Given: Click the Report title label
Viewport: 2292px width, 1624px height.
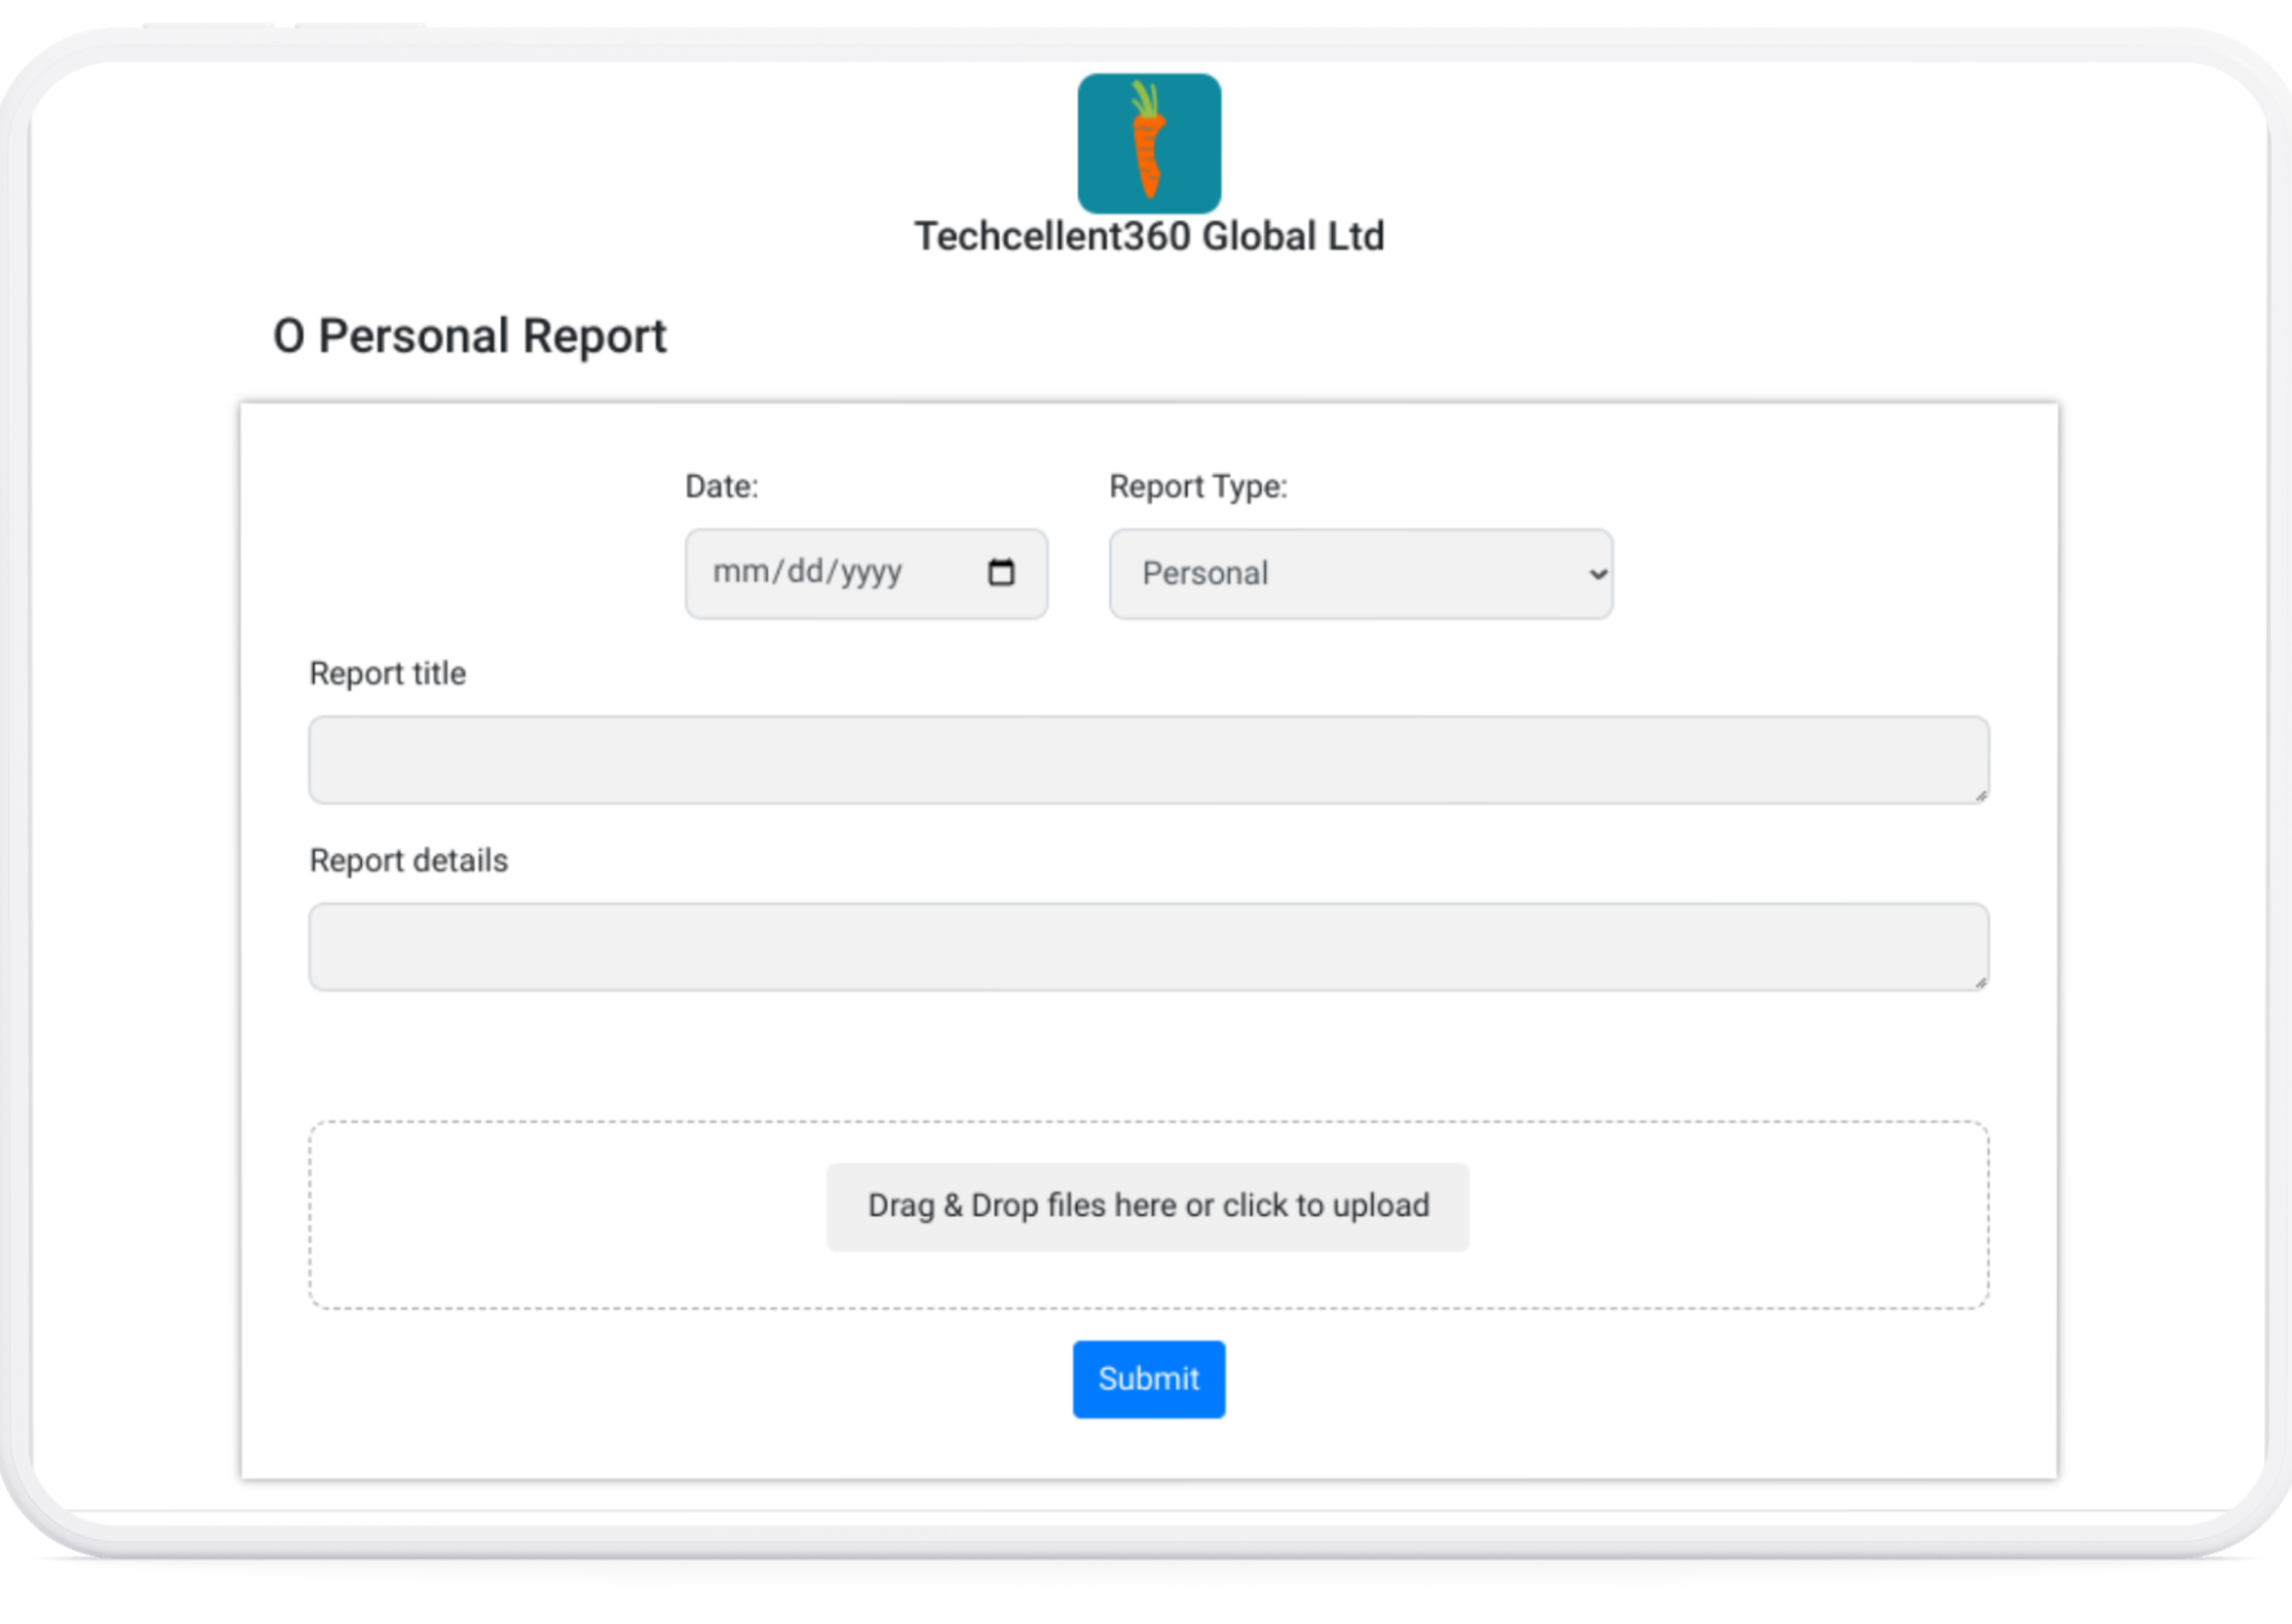Looking at the screenshot, I should coord(387,674).
